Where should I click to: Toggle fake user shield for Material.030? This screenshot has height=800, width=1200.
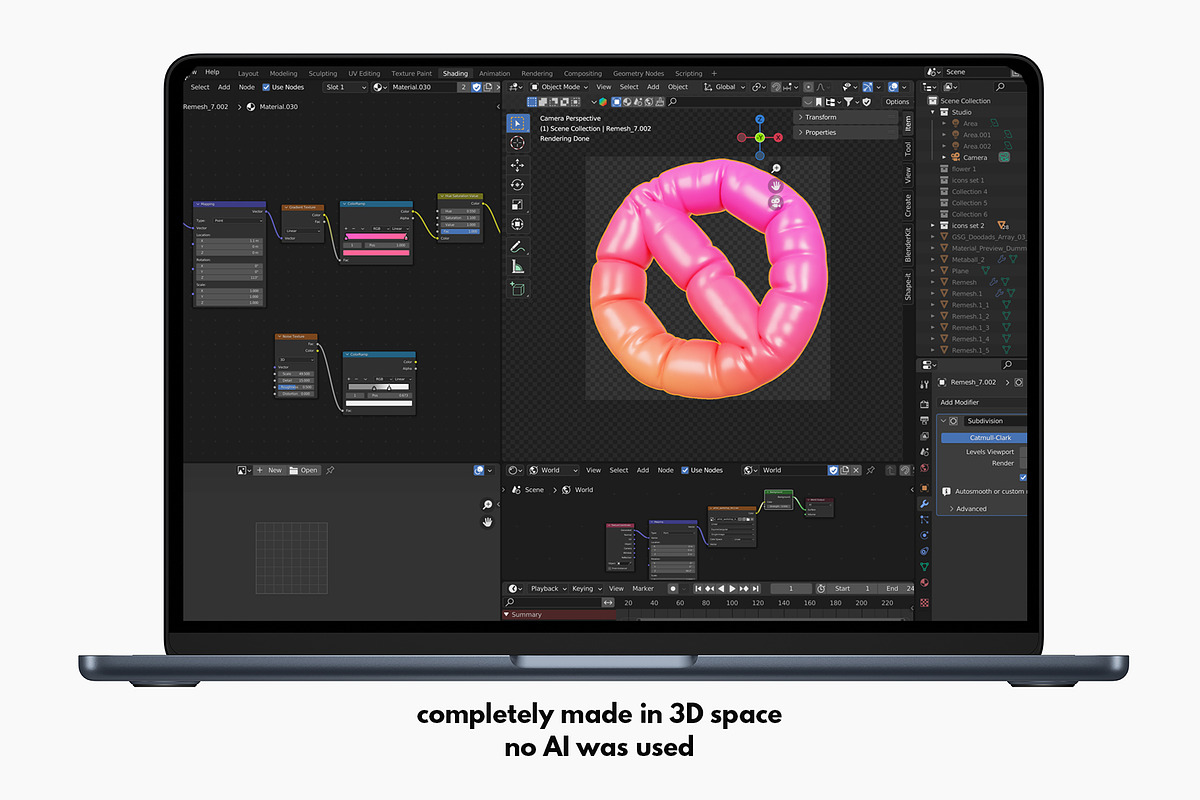[476, 87]
